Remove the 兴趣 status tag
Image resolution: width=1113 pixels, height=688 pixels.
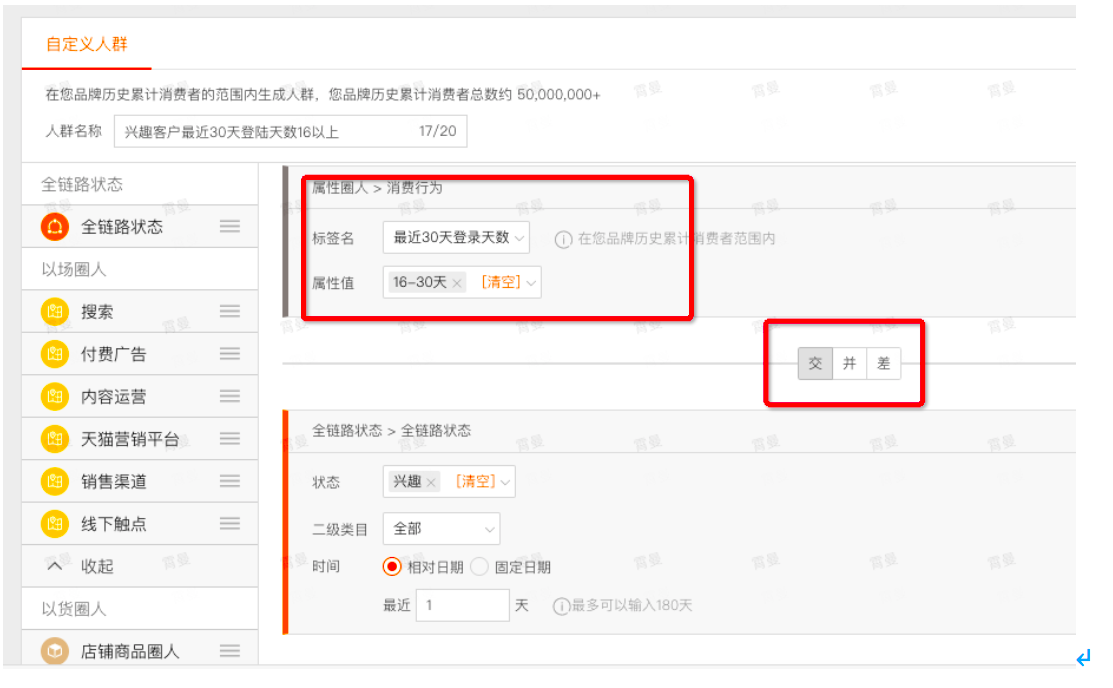431,483
